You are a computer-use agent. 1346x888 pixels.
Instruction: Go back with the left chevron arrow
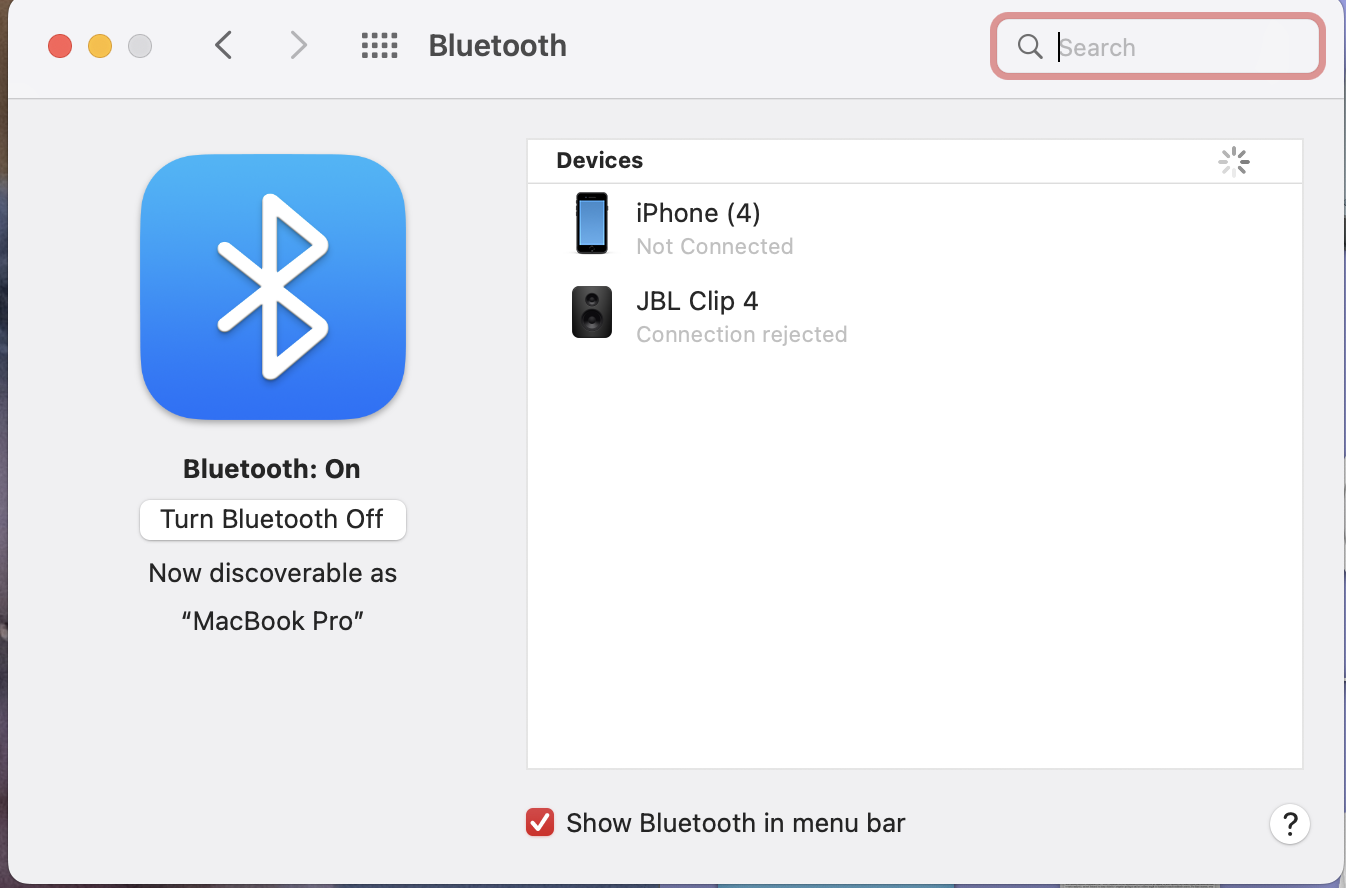224,45
